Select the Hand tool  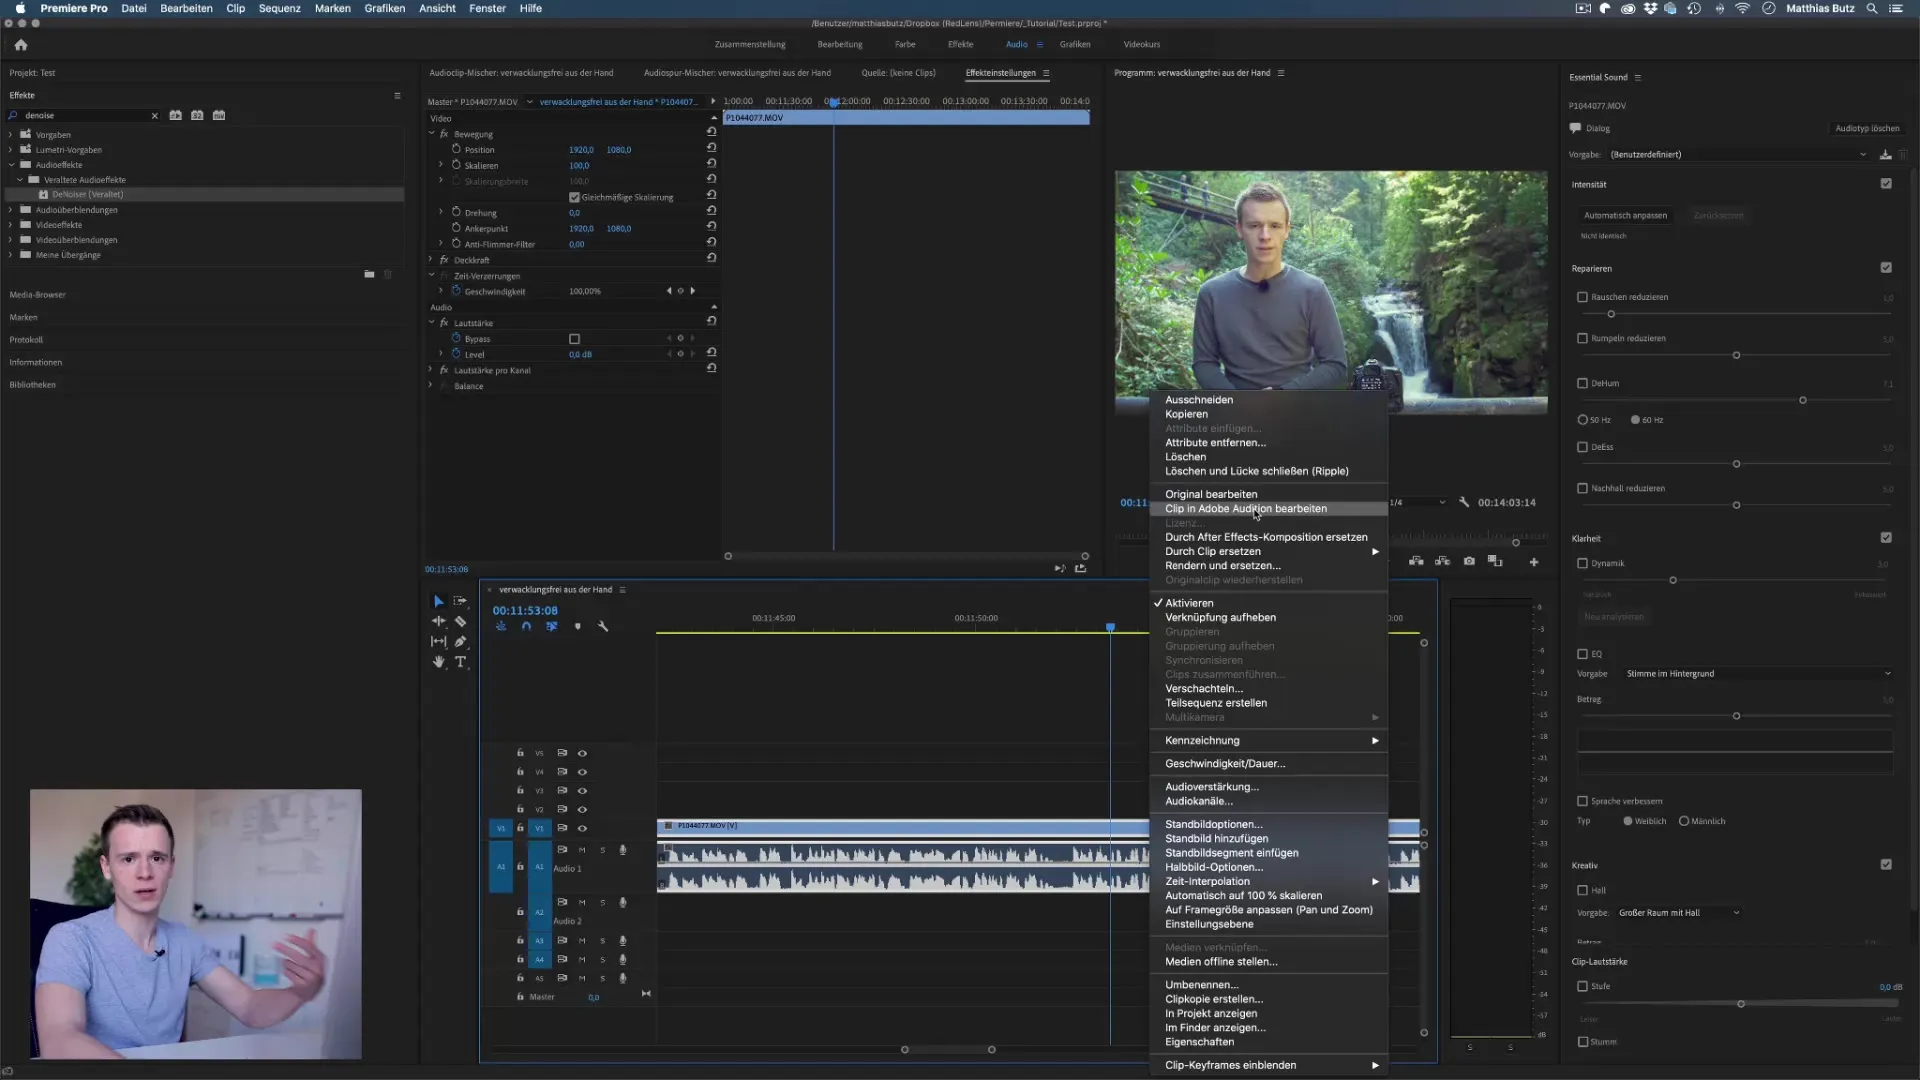(x=438, y=662)
